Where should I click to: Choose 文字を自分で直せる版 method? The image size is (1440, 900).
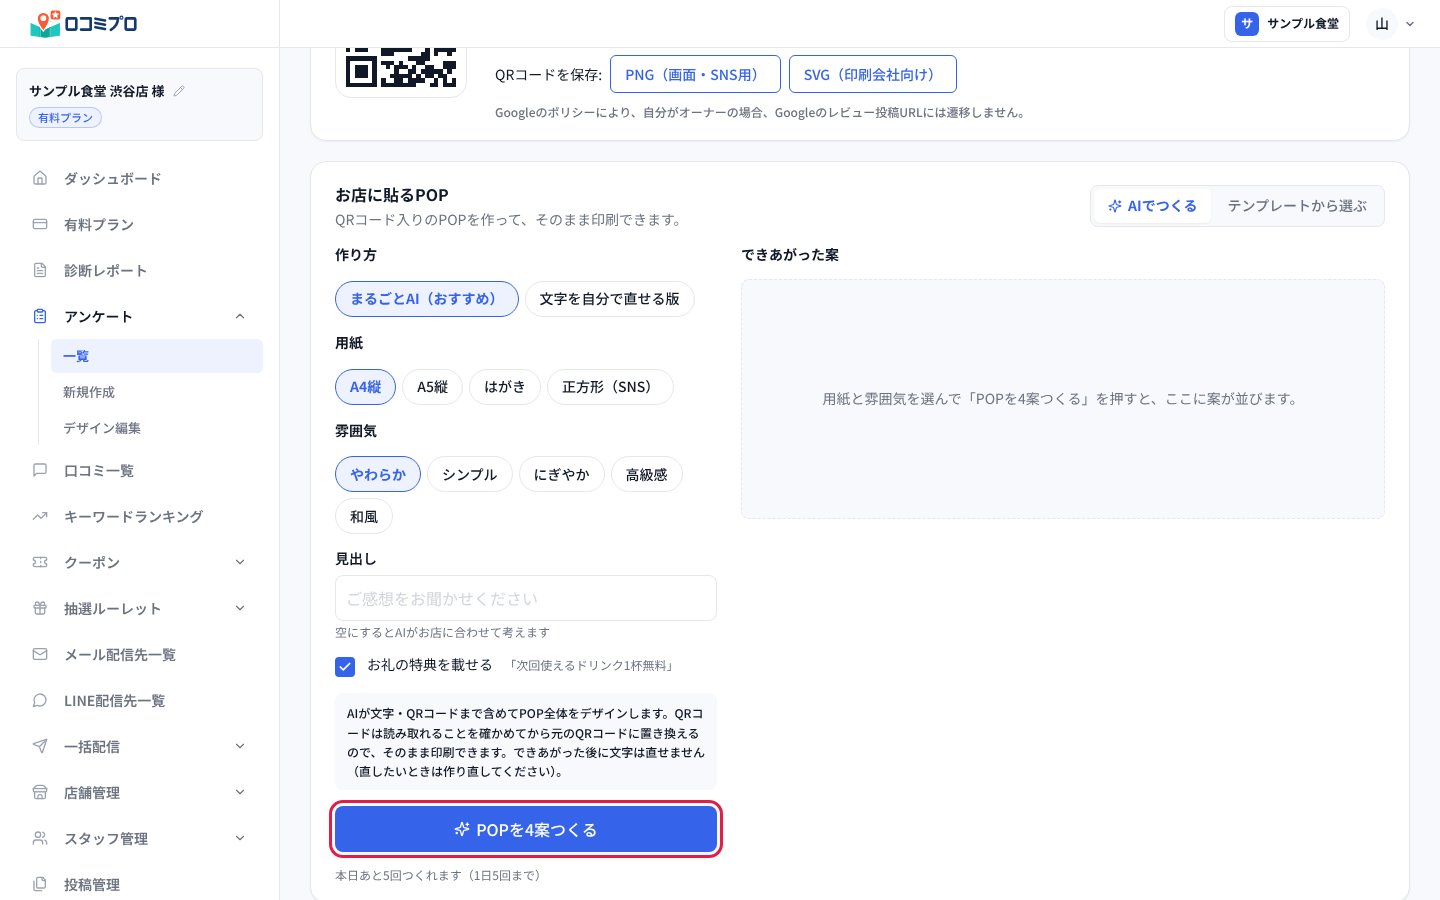(x=610, y=299)
